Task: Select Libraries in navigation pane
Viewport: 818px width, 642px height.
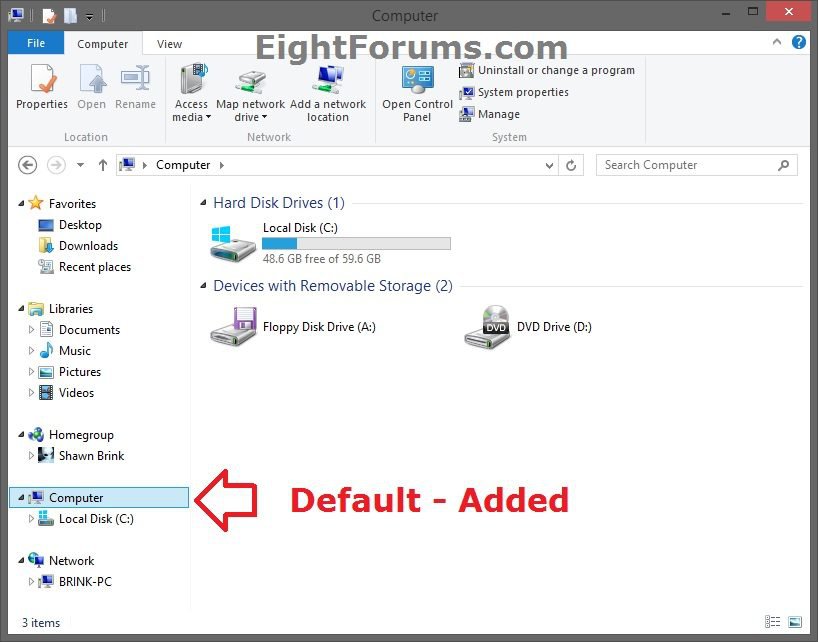Action: (71, 309)
